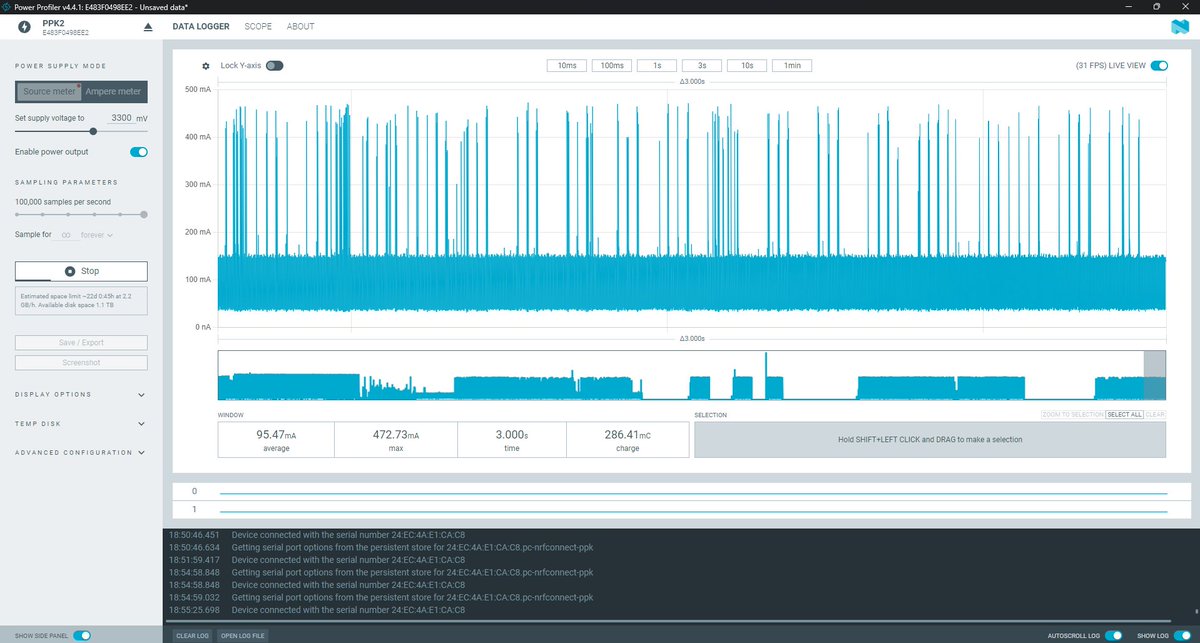Screen dimensions: 1200x643
Task: Toggle the Autoscroll Log switch
Action: [x=1114, y=635]
